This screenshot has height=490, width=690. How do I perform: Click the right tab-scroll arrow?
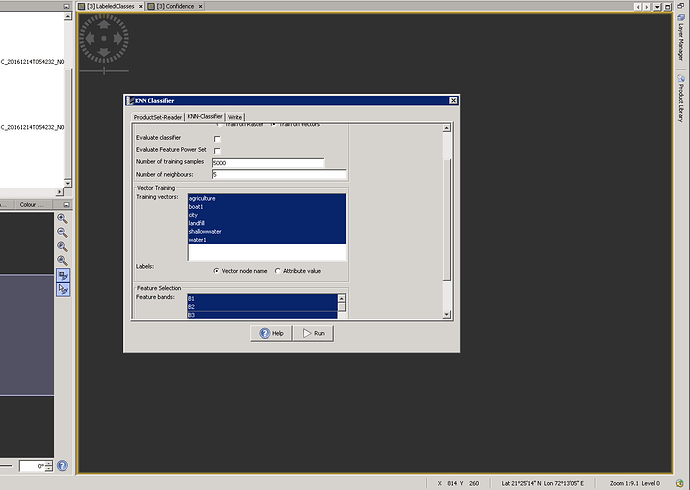point(646,7)
